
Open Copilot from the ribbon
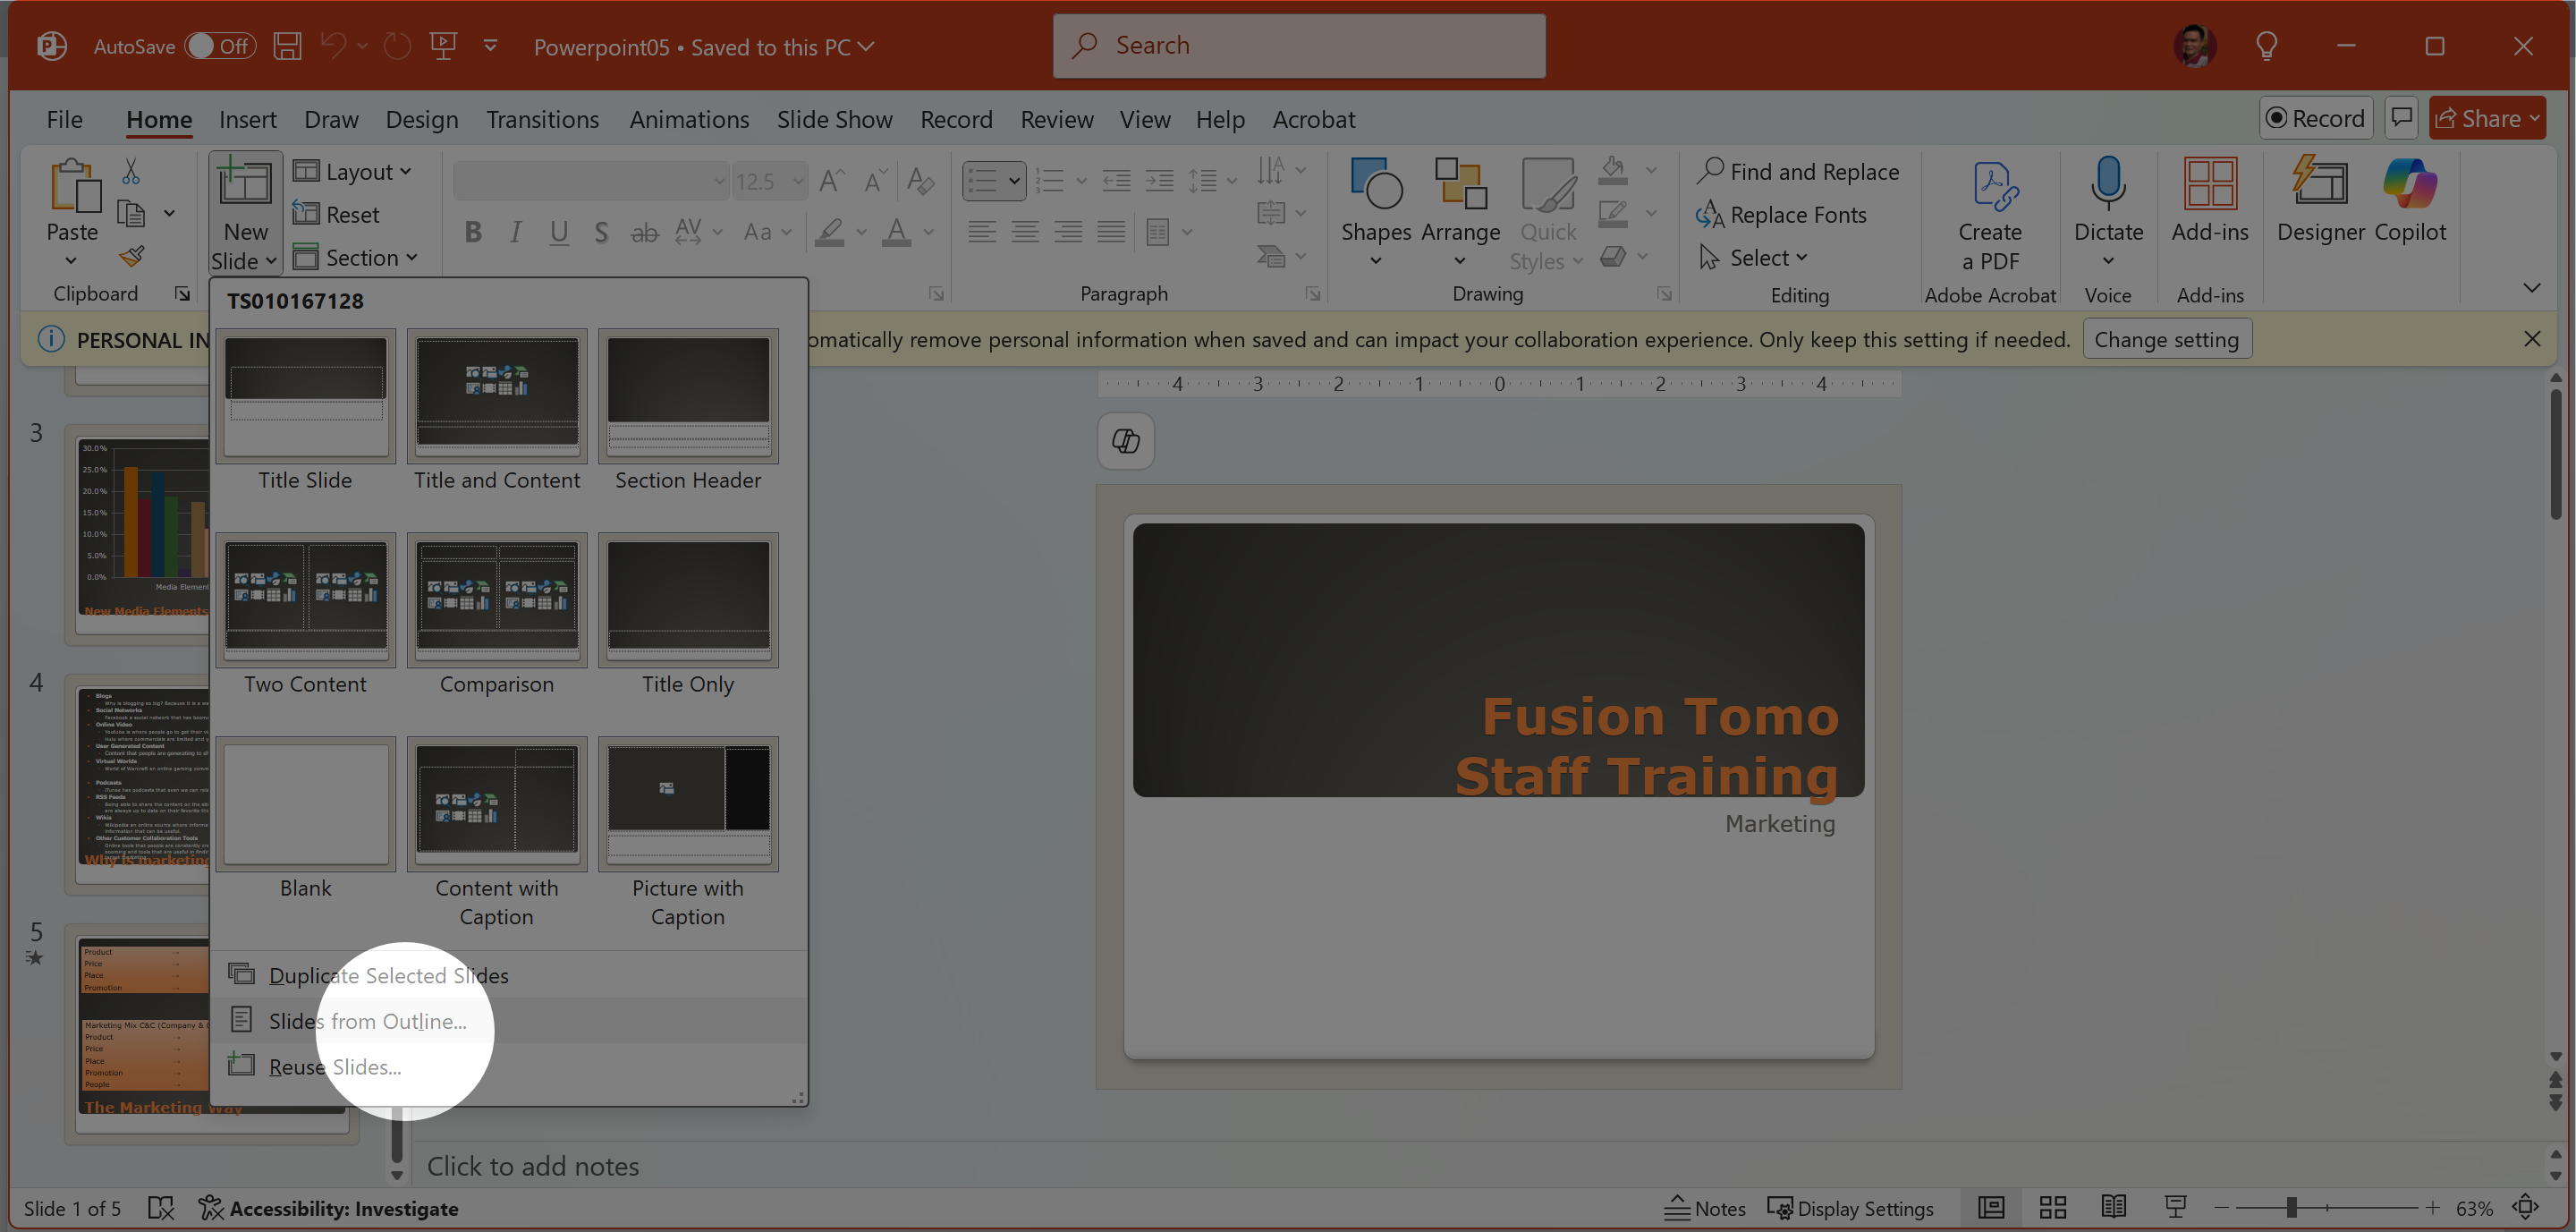click(x=2409, y=186)
